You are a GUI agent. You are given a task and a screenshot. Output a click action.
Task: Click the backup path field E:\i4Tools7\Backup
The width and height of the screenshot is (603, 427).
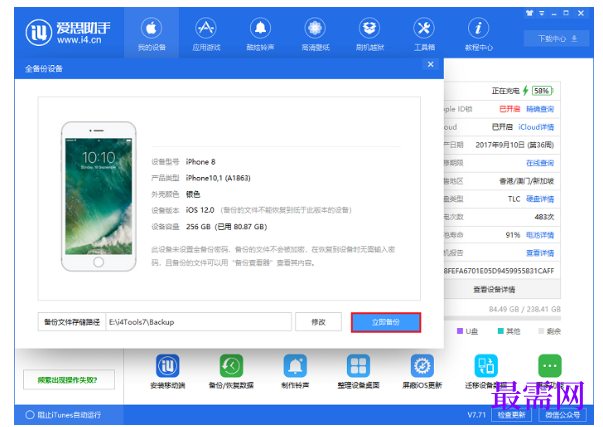(198, 322)
